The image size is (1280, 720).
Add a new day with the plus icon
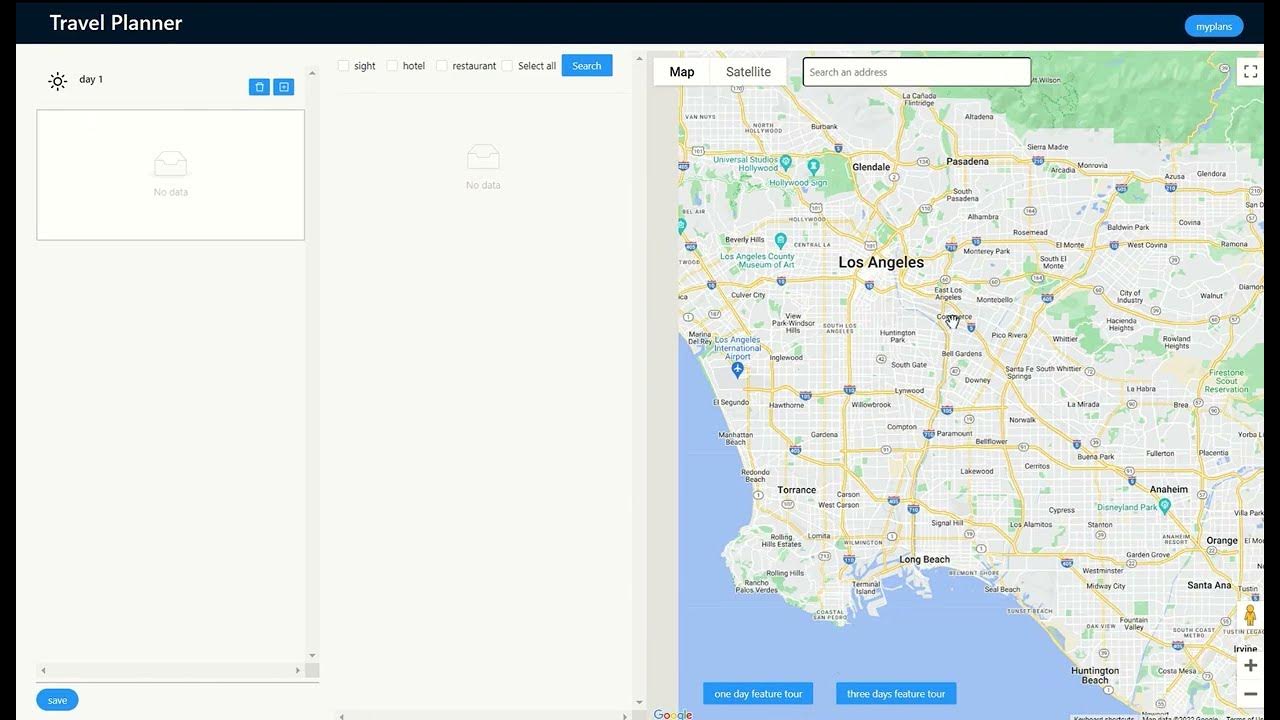284,87
